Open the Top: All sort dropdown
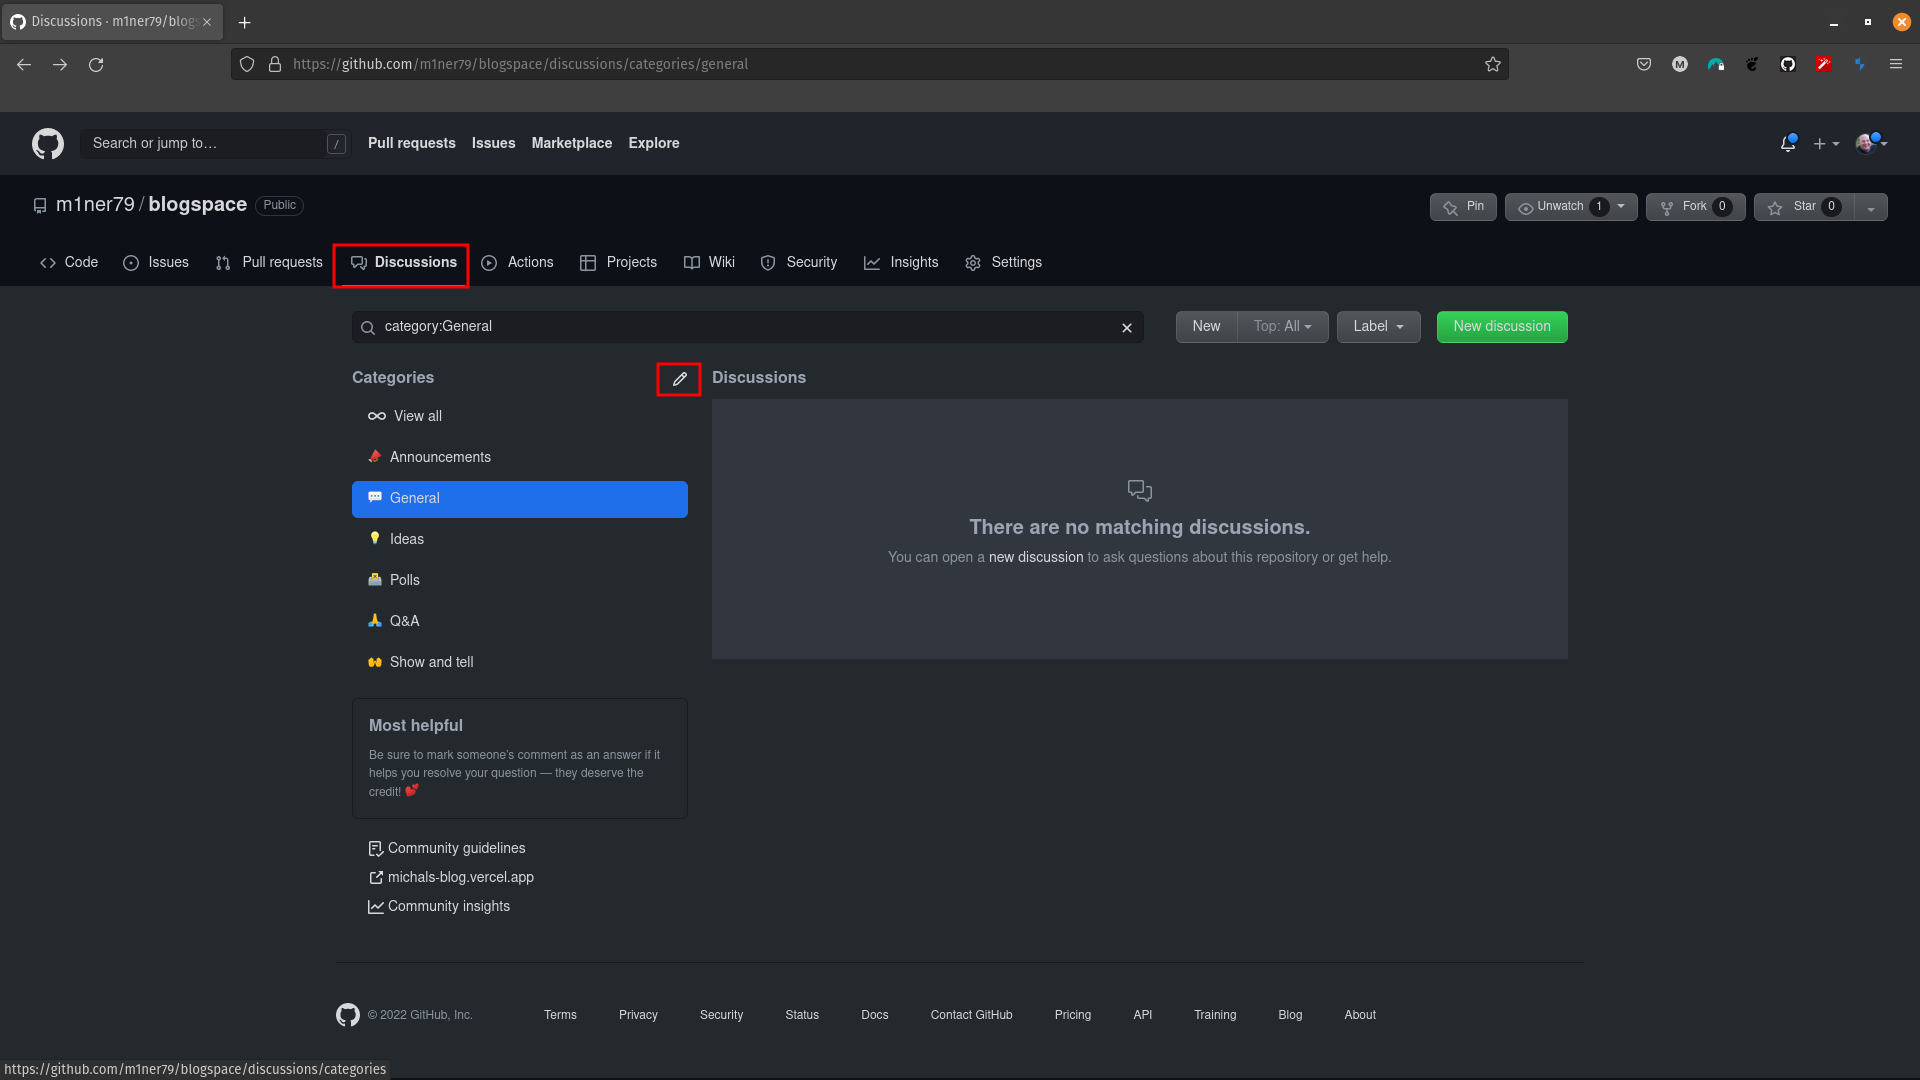Screen dimensions: 1920x1080 point(1283,327)
